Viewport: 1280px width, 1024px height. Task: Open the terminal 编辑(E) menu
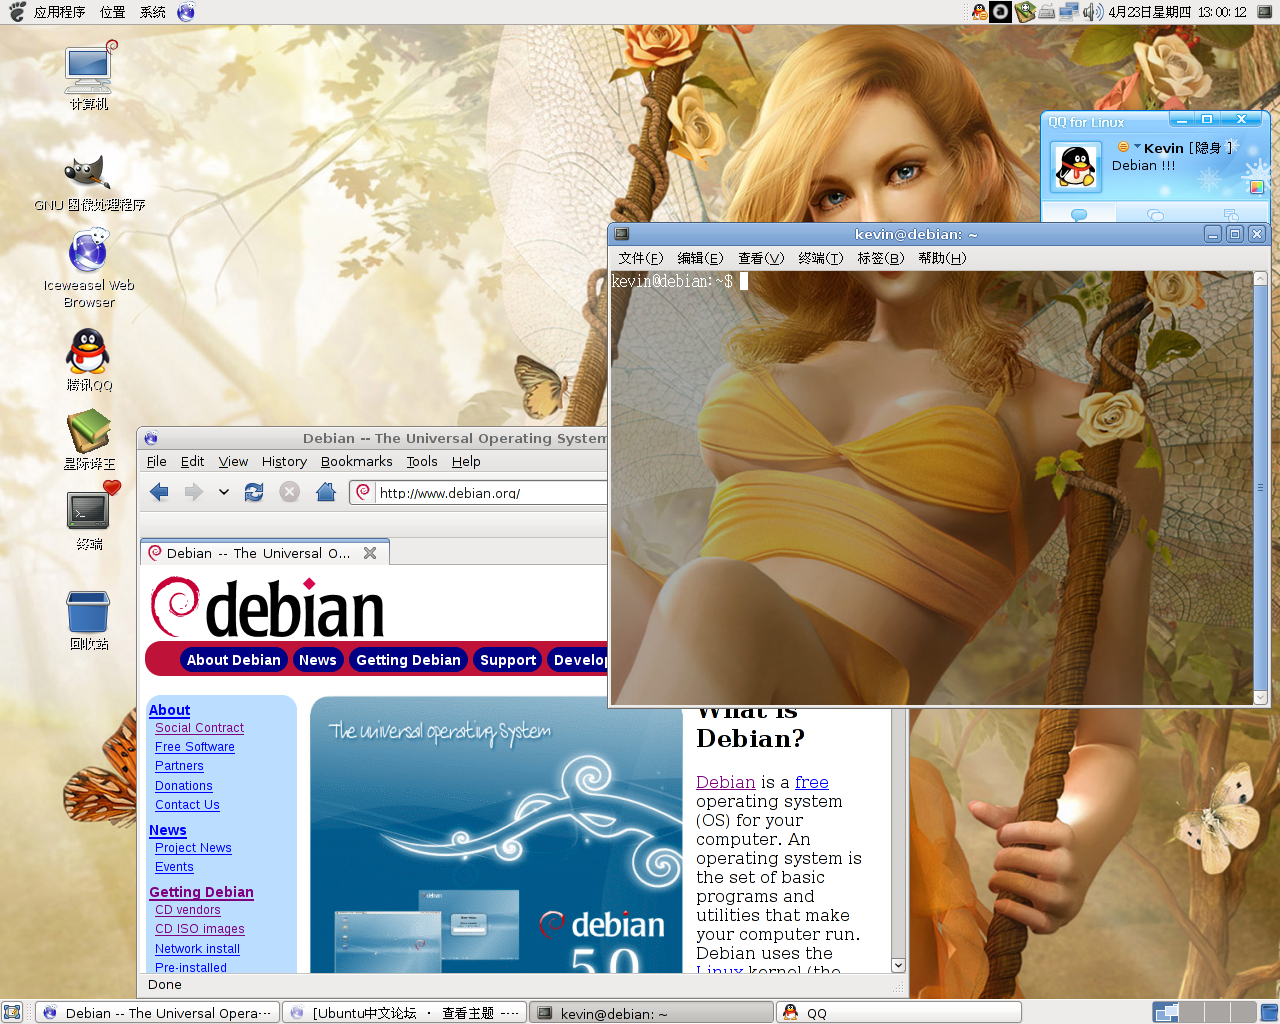700,258
